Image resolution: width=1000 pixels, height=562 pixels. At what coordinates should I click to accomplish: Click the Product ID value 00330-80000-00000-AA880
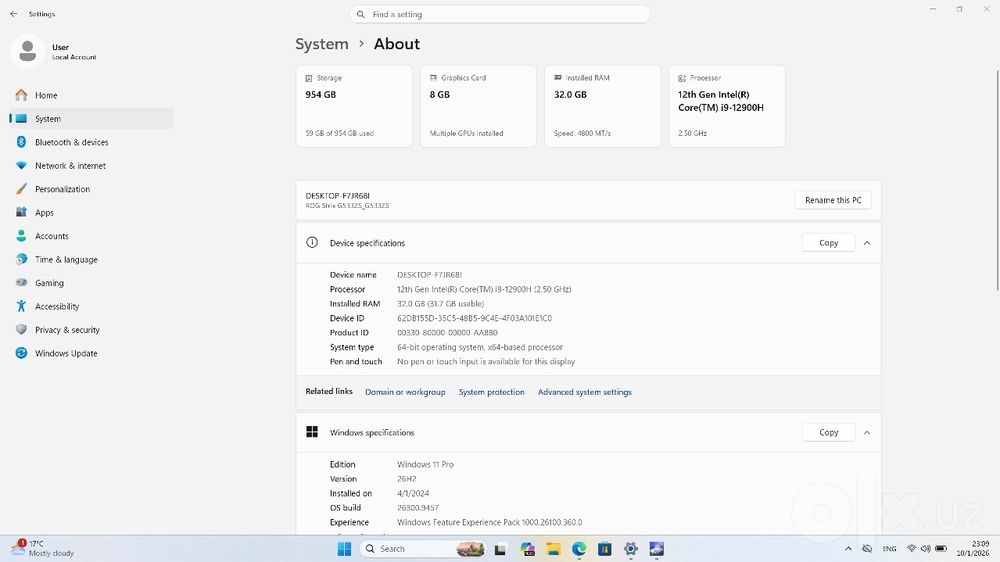[x=447, y=333]
